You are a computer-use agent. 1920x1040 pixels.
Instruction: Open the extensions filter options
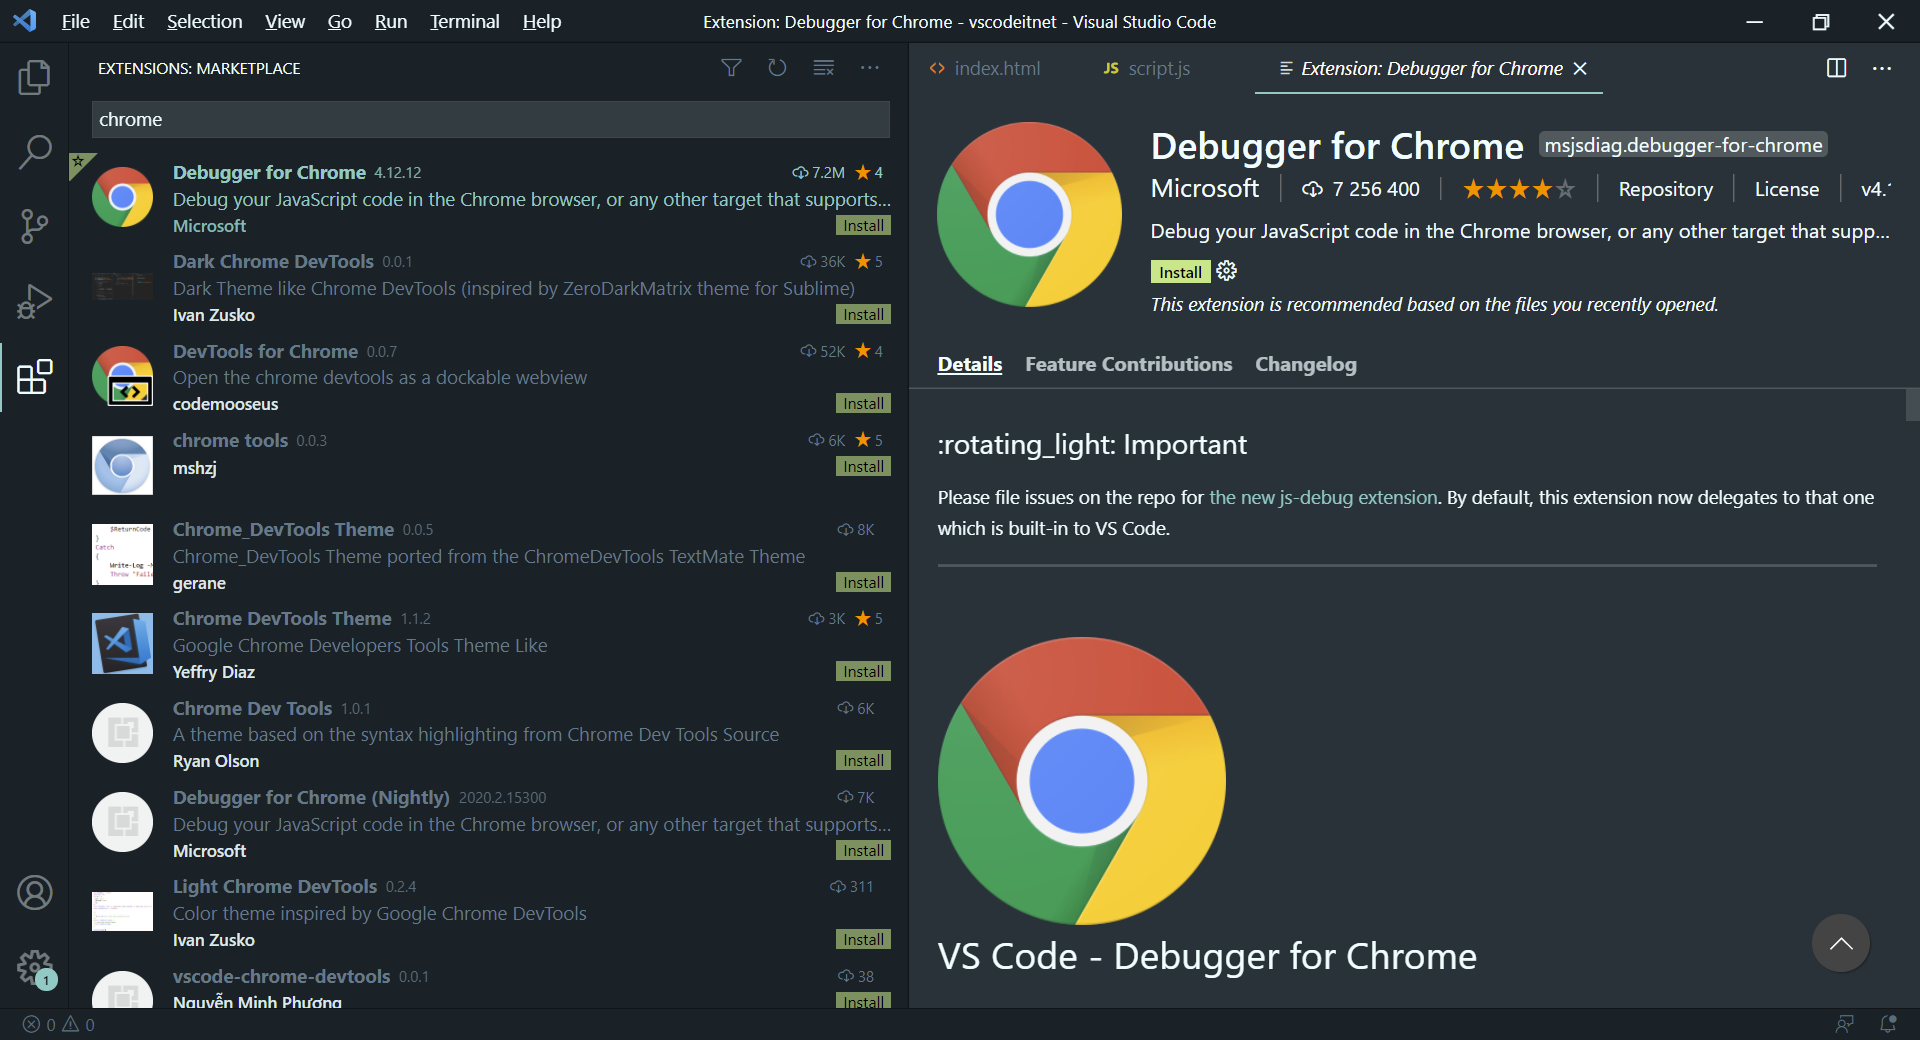click(731, 68)
